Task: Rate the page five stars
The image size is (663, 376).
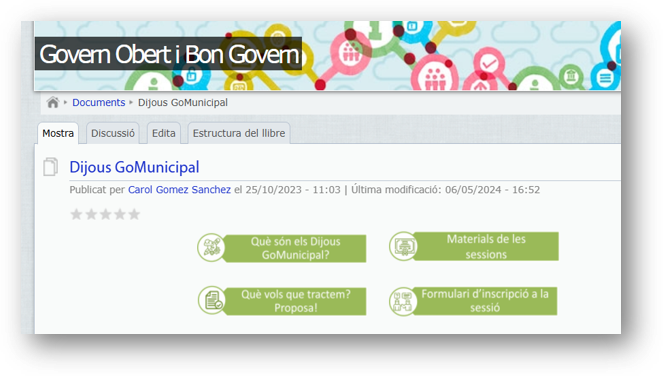Action: [x=134, y=214]
